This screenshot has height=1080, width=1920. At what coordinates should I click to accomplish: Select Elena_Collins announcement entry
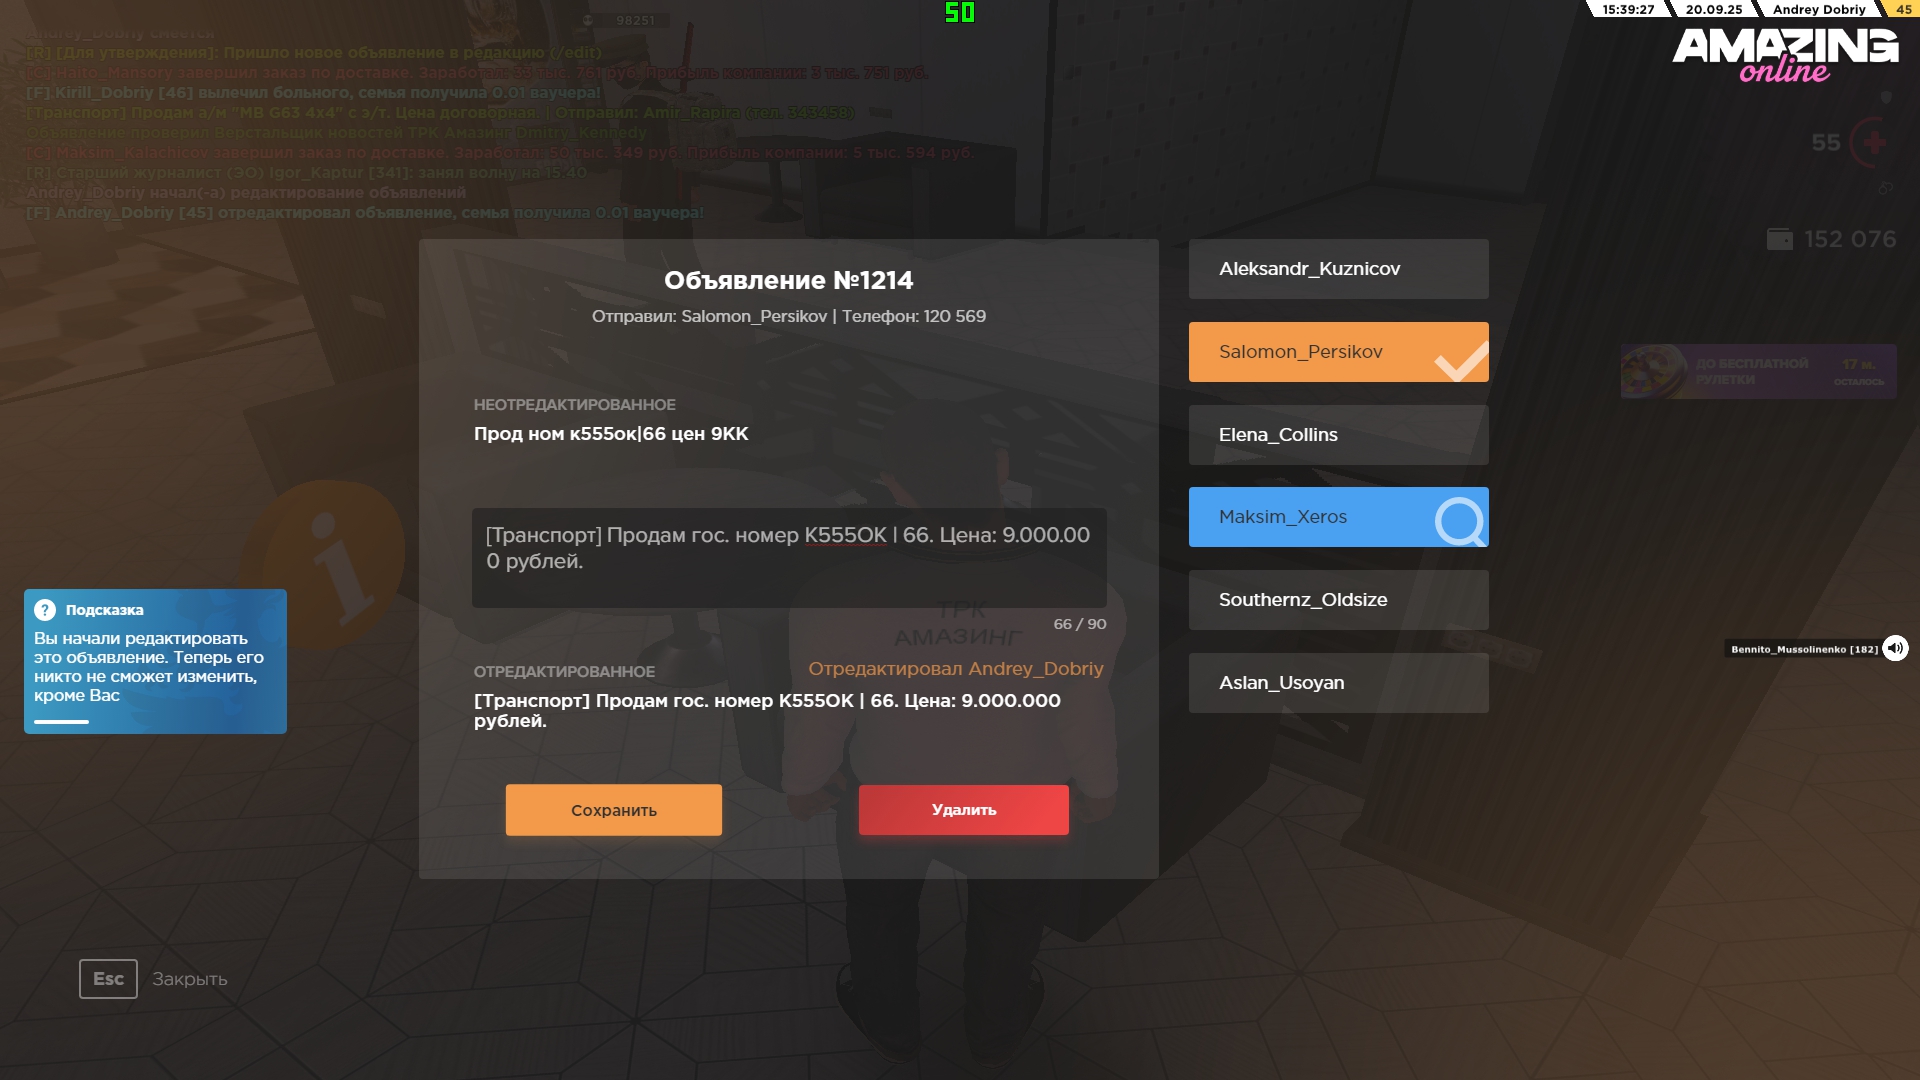coord(1338,435)
